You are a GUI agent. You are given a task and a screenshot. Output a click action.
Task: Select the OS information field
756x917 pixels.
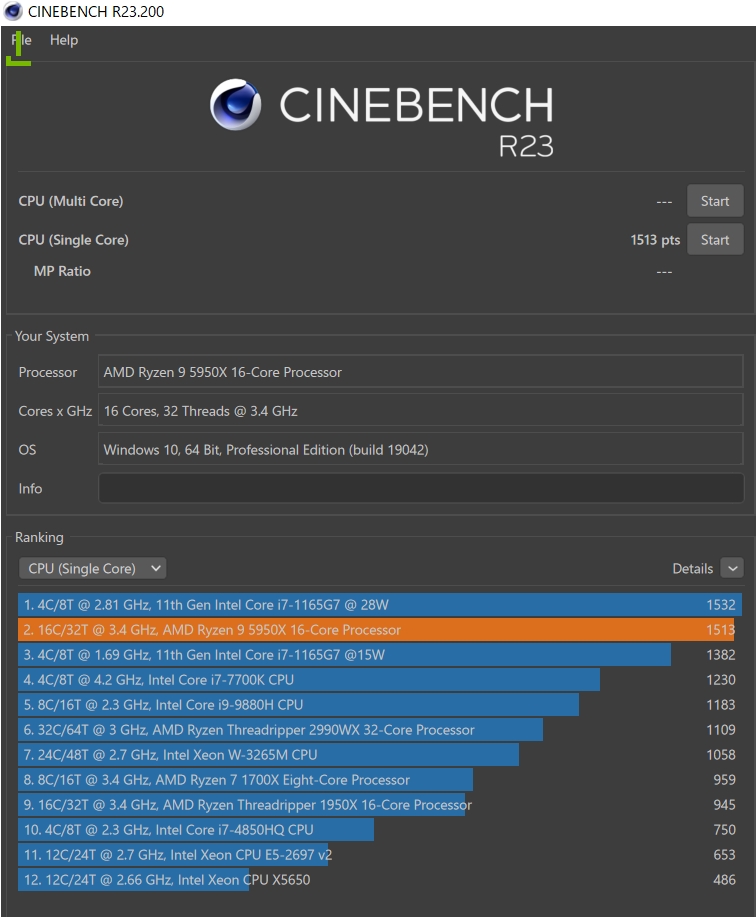[x=420, y=449]
